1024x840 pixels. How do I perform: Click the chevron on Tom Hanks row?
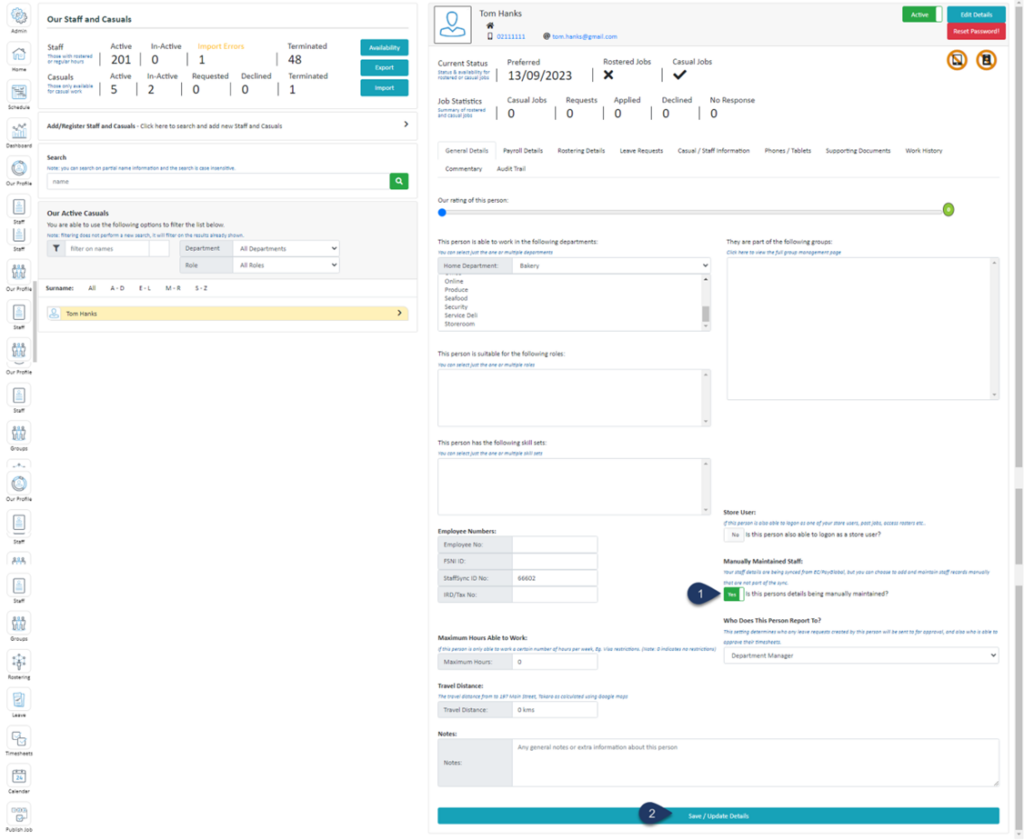coord(400,314)
